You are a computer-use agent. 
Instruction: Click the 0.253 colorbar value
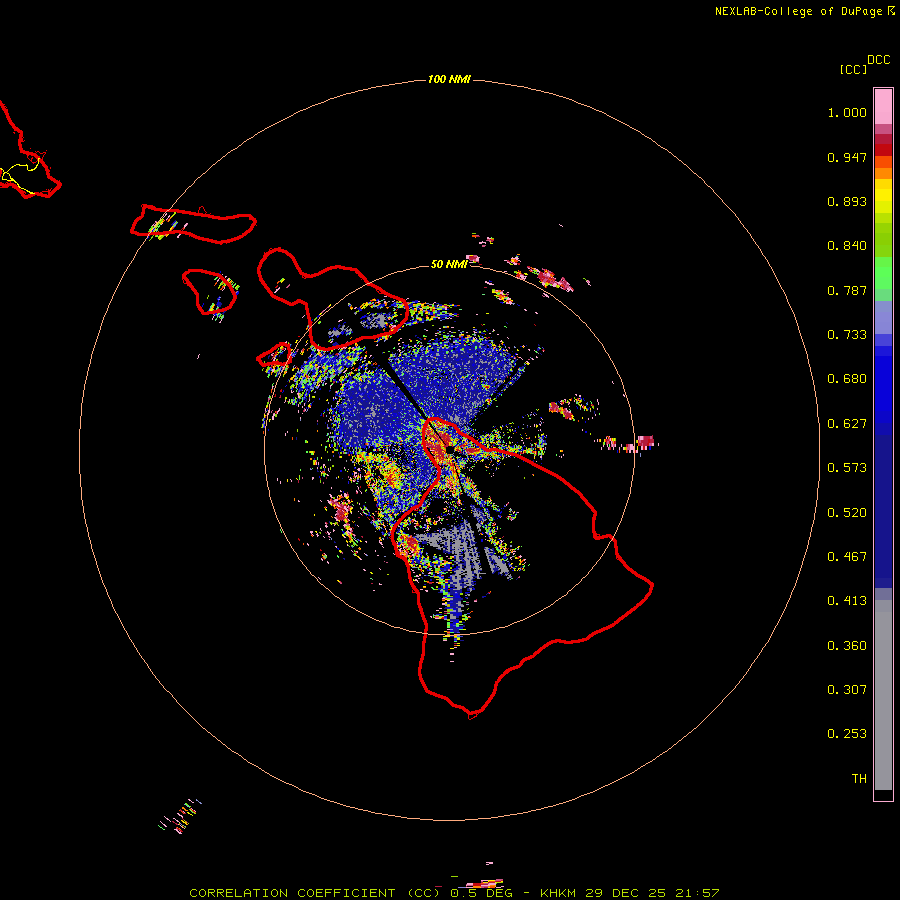847,734
